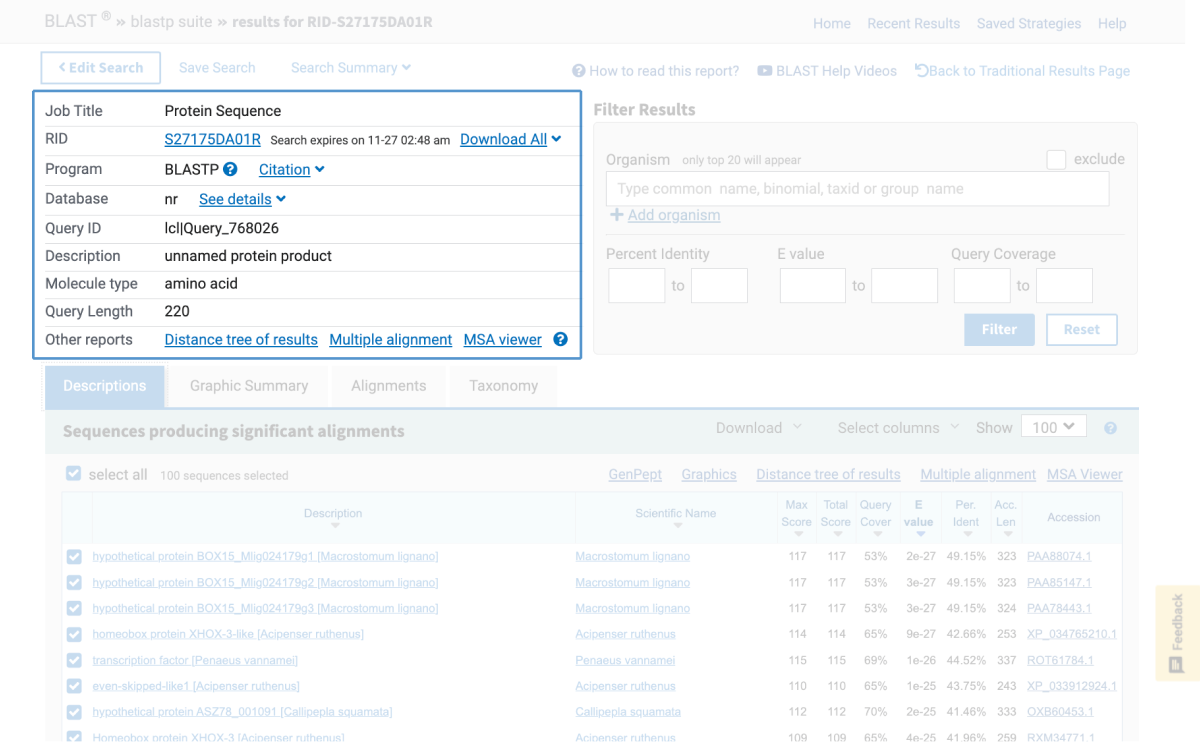Screen dimensions: 1200x743
Task: Open the Taxonomy tab
Action: point(503,386)
